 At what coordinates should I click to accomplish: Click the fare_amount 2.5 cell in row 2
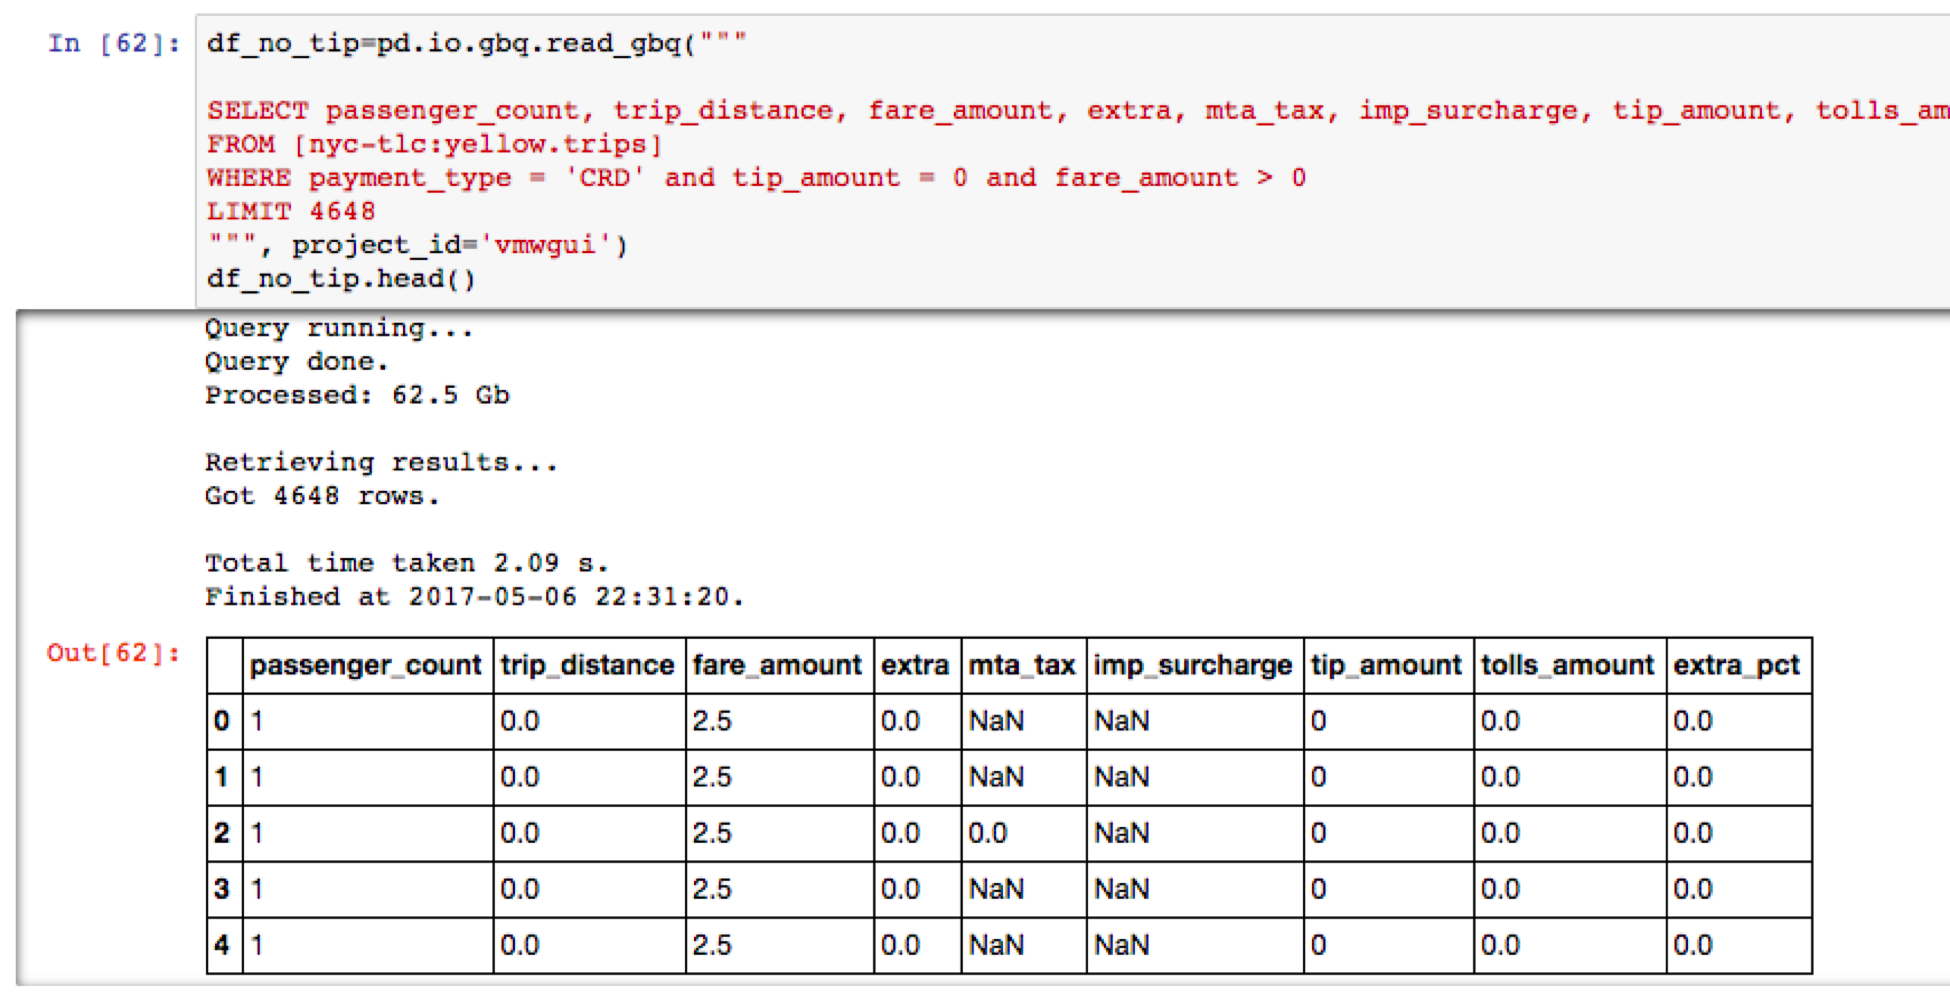[778, 833]
